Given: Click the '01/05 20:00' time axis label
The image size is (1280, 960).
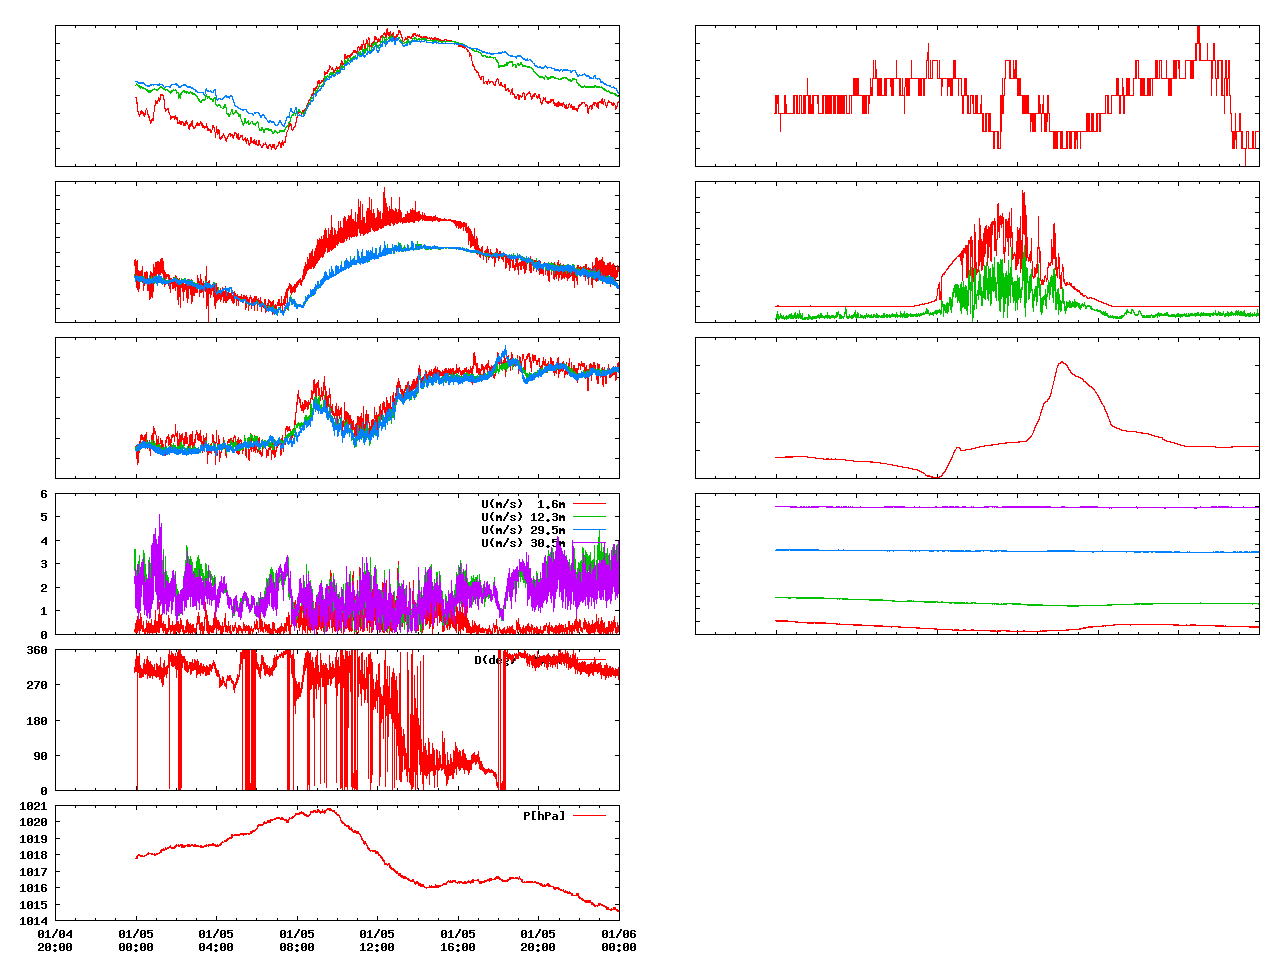Looking at the screenshot, I should tap(538, 941).
